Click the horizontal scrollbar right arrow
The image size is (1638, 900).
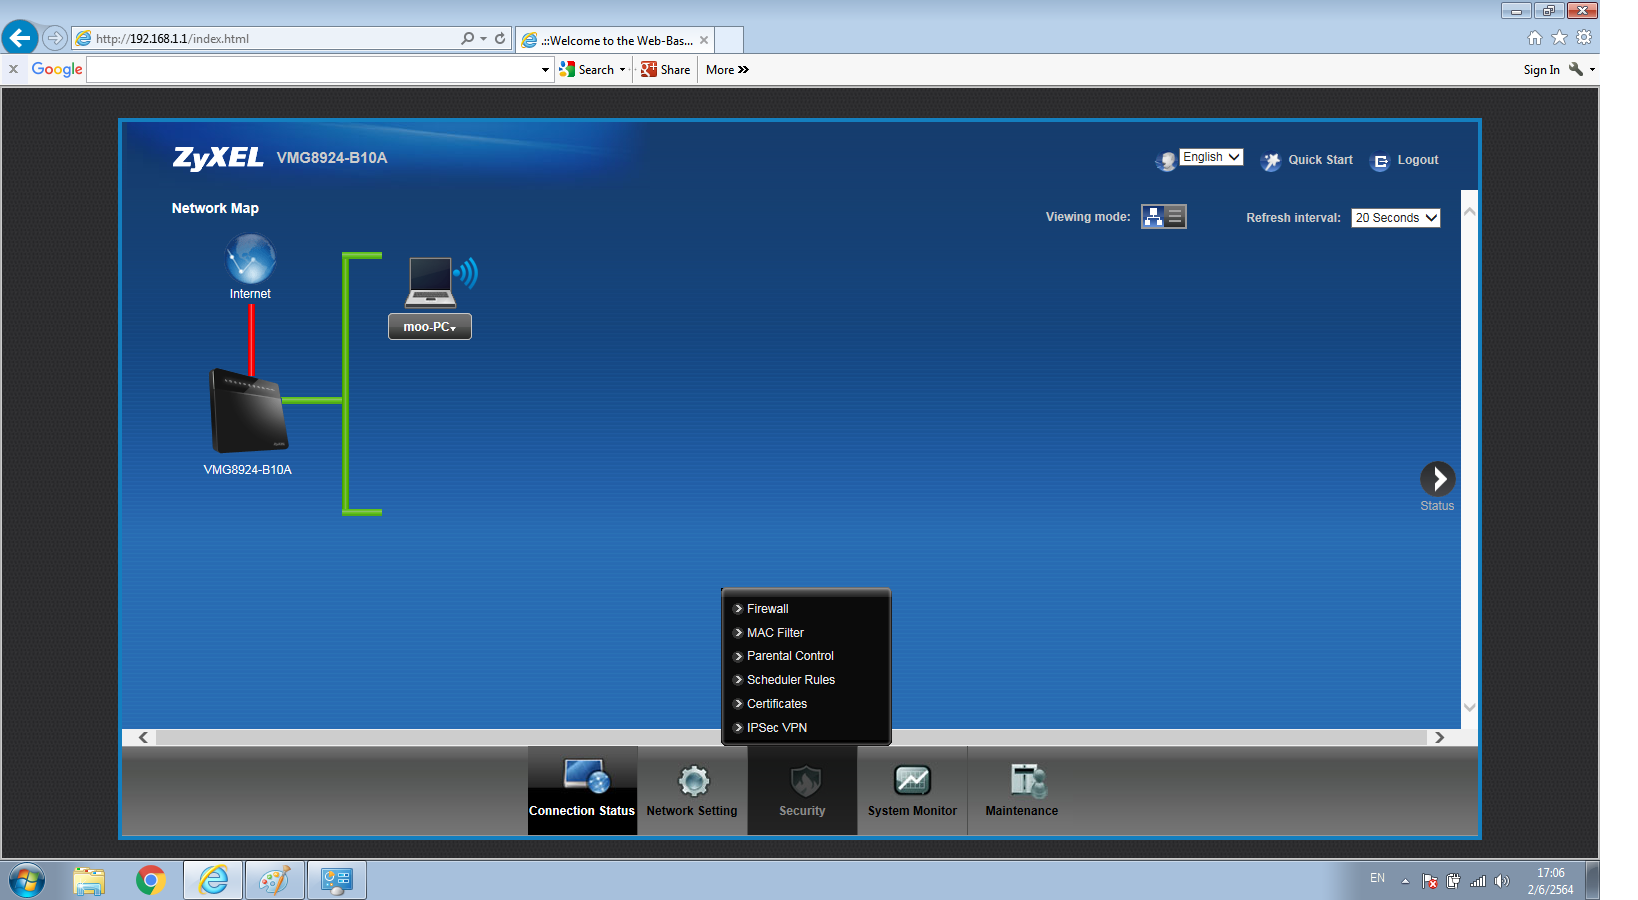tap(1439, 737)
